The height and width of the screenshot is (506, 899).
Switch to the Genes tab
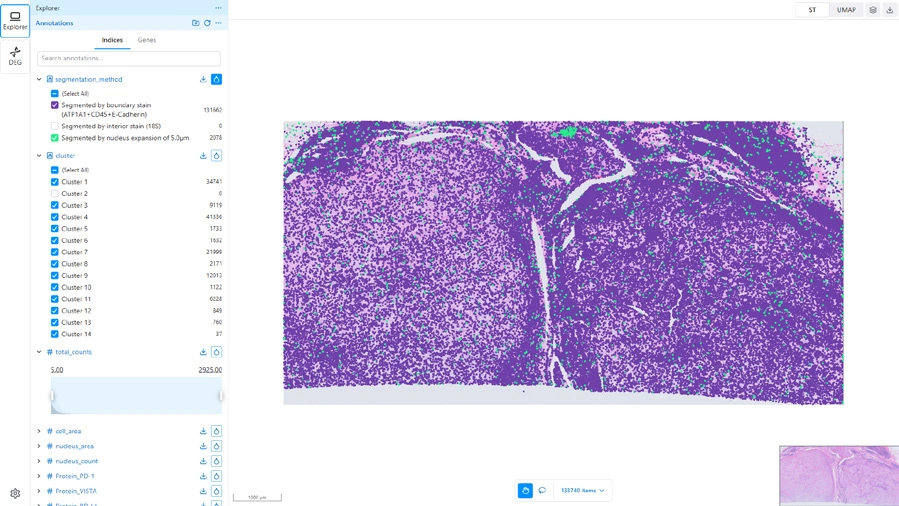tap(147, 40)
